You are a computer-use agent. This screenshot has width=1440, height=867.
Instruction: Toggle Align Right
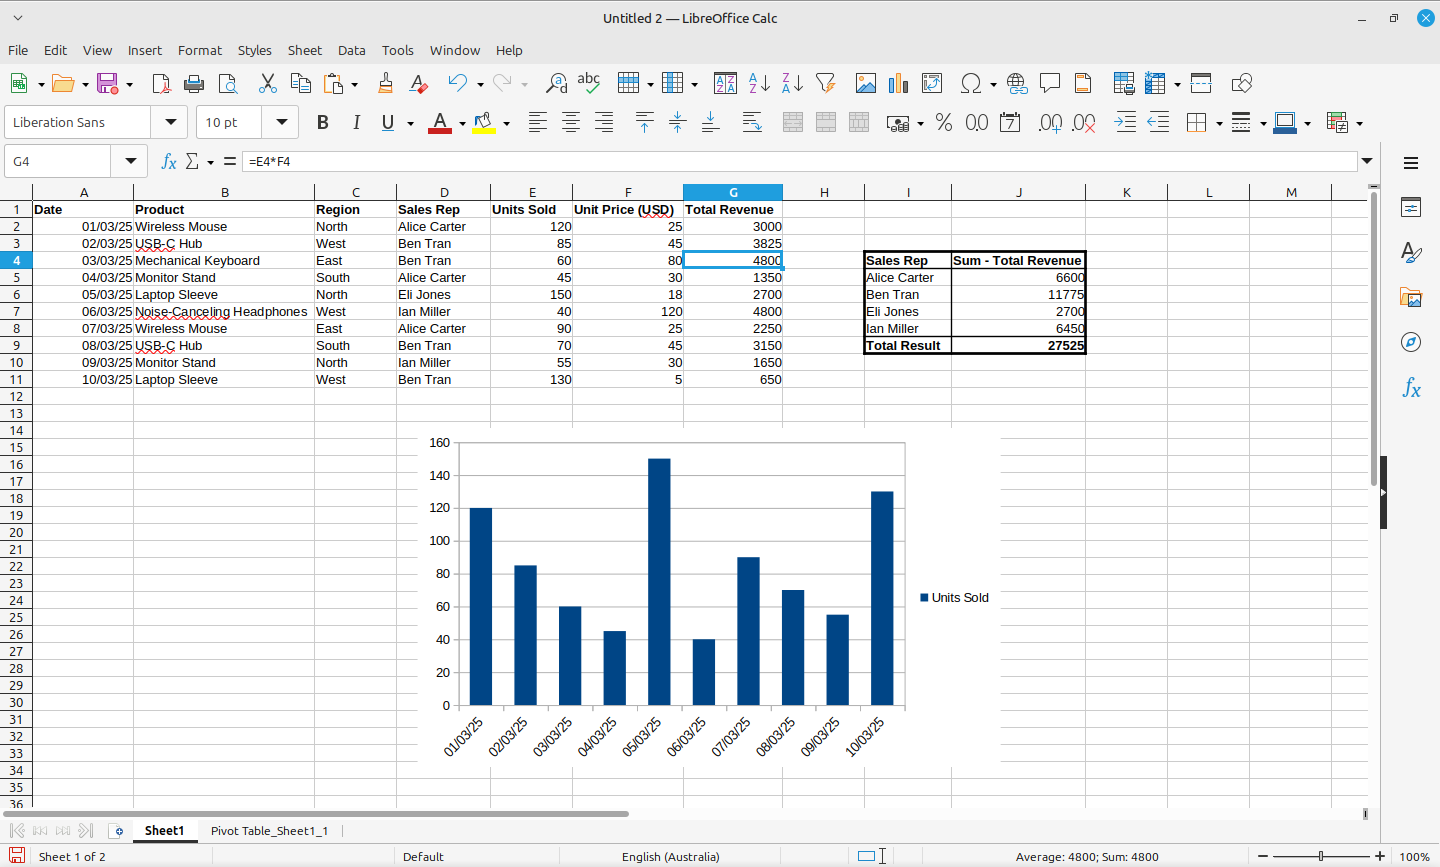tap(604, 122)
